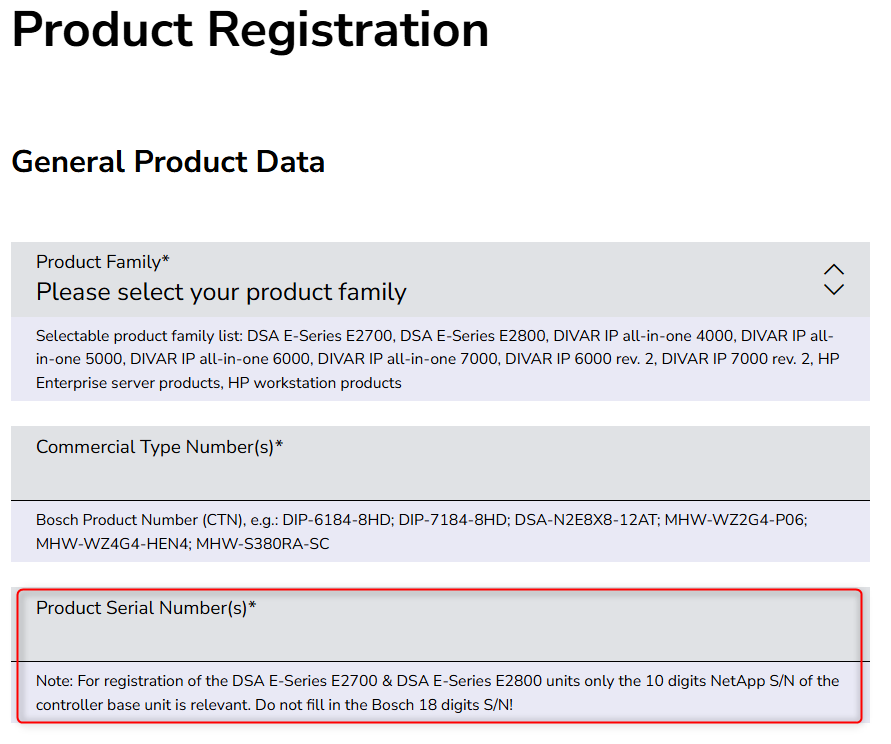Click the downward chevron arrow in Product Family
This screenshot has width=891, height=744.
(x=834, y=290)
